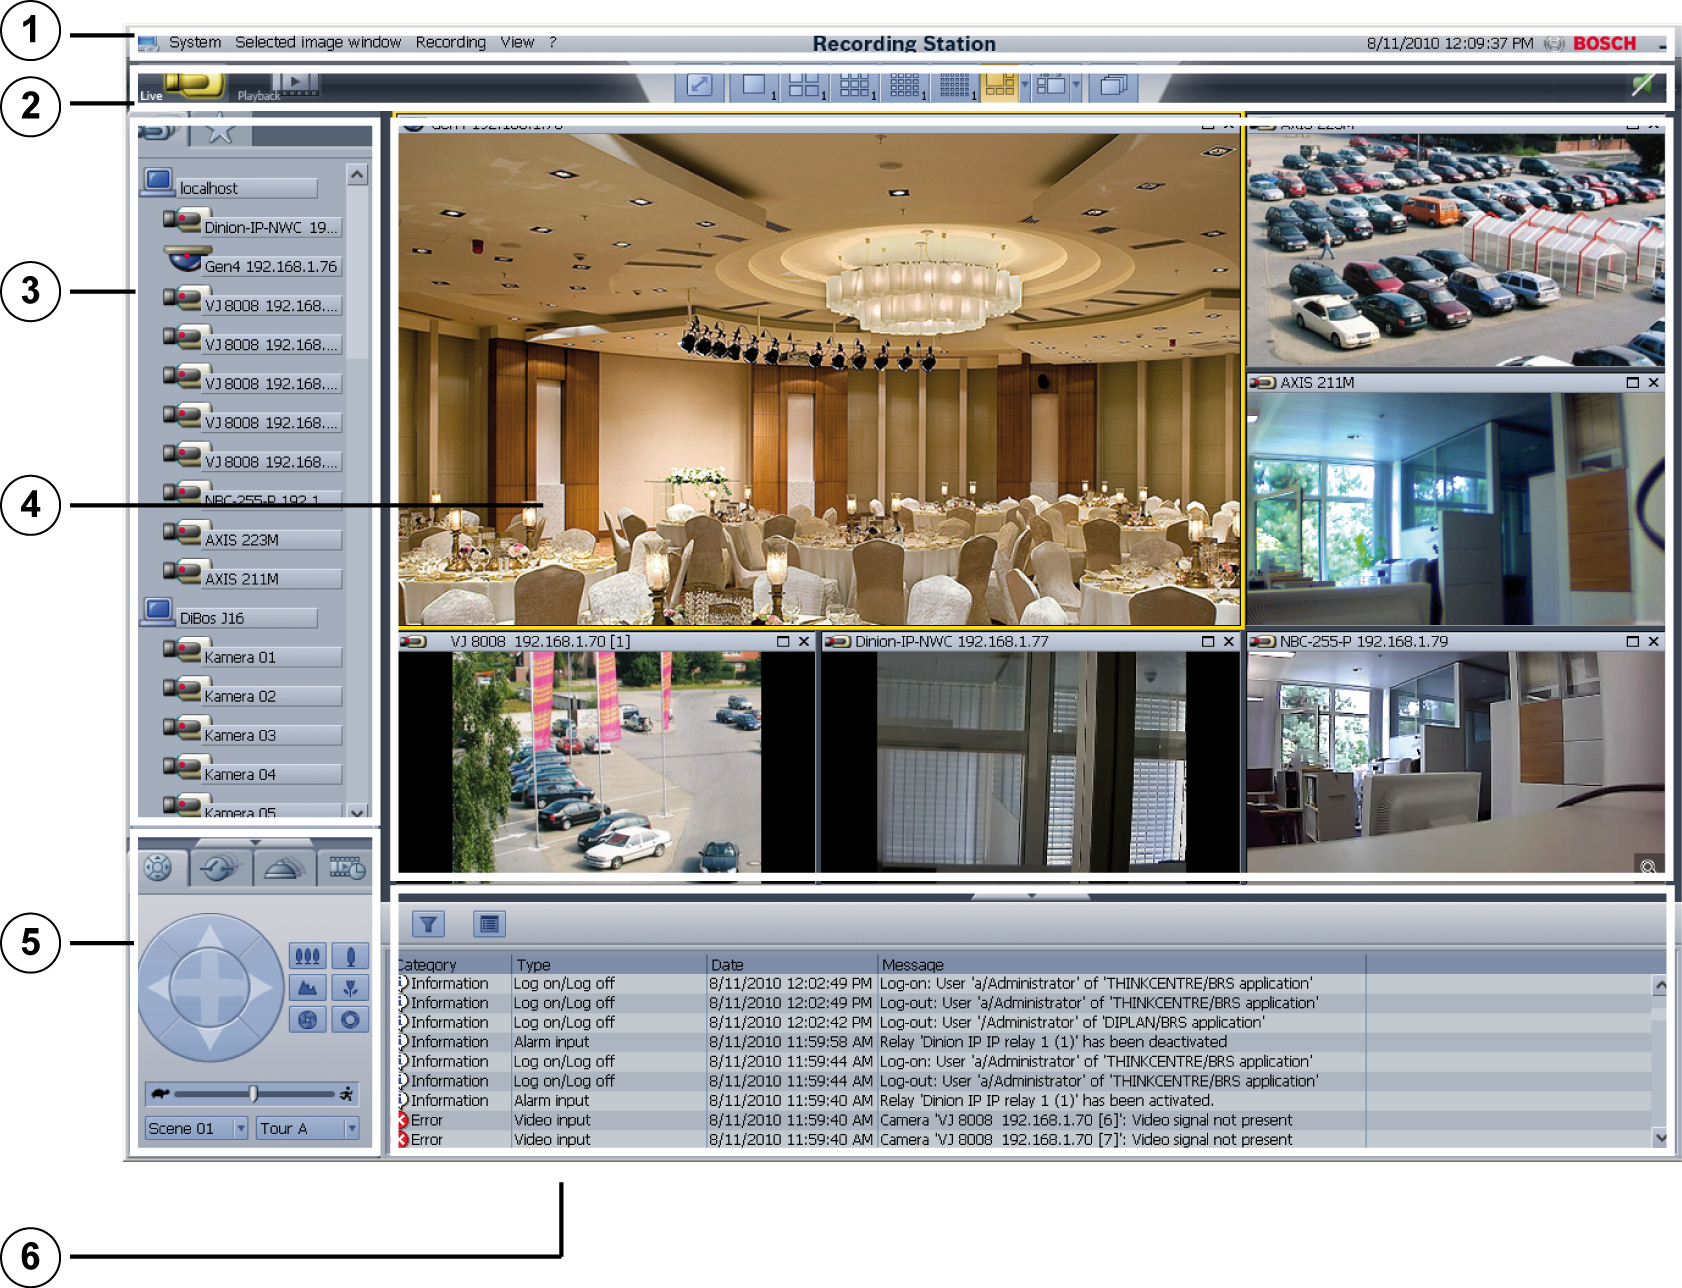
Task: Open the favorites star tab
Action: (220, 131)
